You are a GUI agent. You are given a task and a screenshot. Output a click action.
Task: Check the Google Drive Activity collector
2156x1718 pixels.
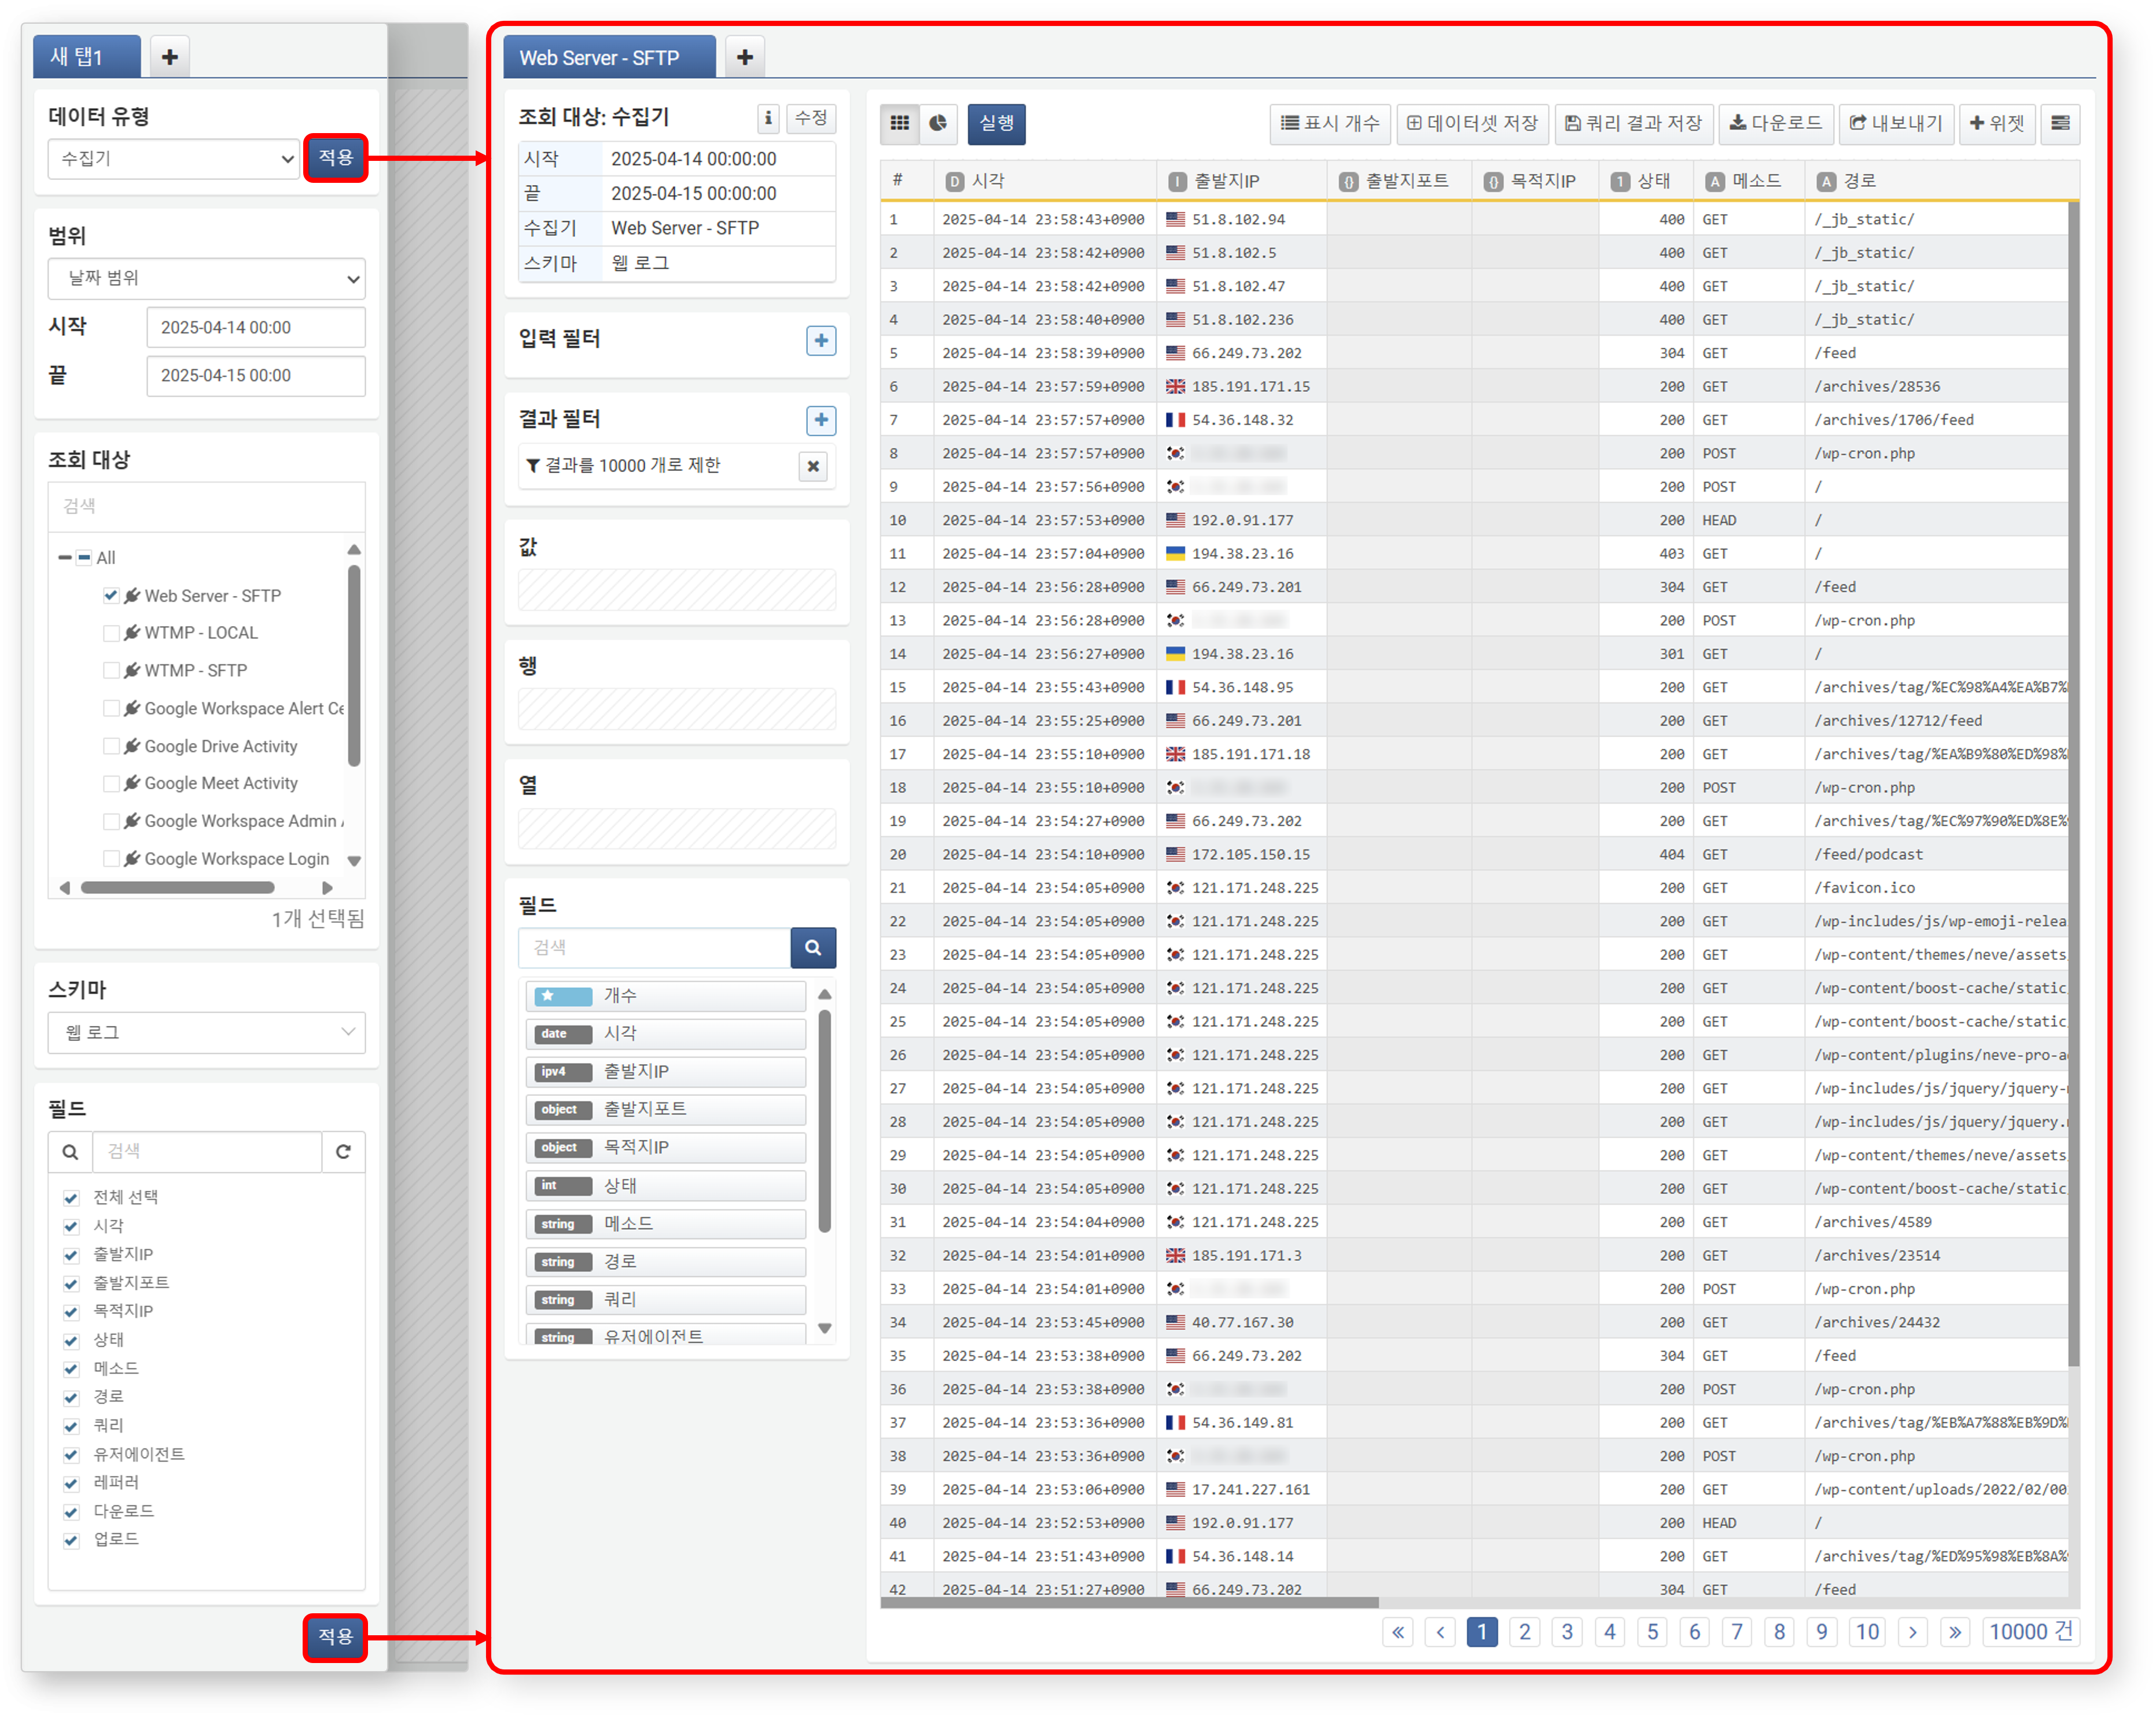coord(111,746)
